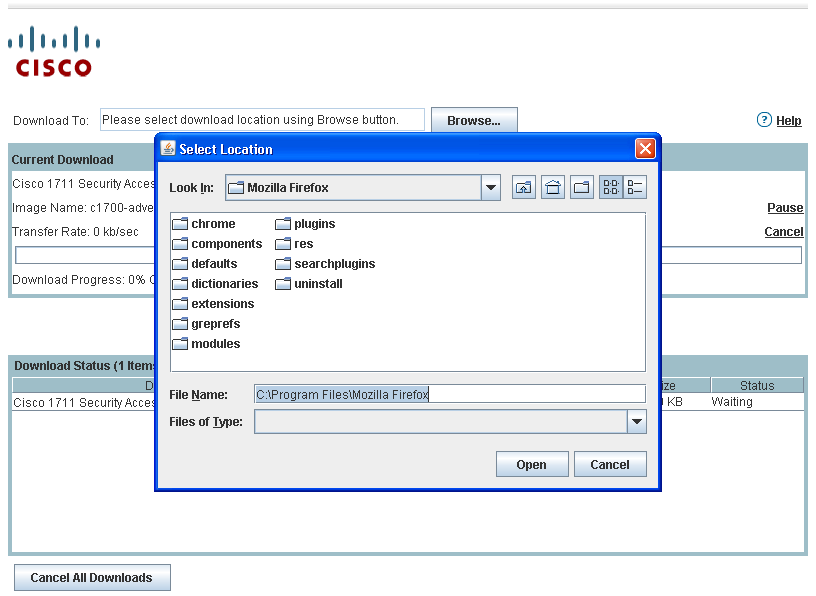
Task: Pause the current download
Action: [x=785, y=208]
